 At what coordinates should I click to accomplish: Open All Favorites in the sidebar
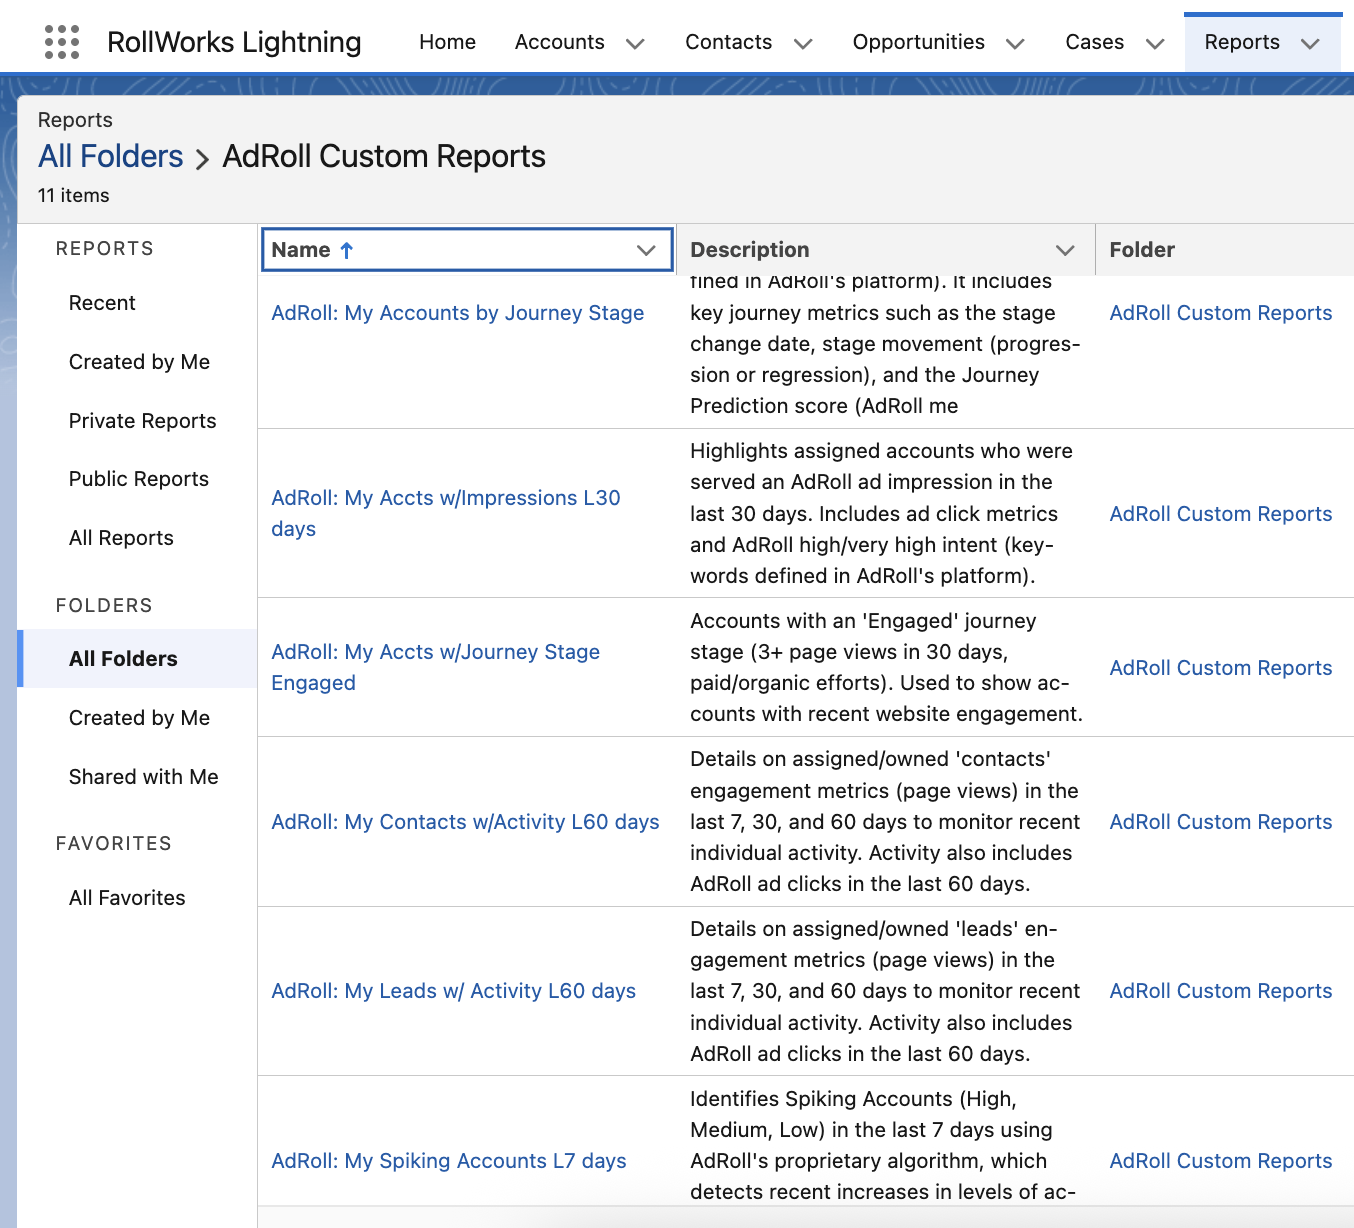127,898
